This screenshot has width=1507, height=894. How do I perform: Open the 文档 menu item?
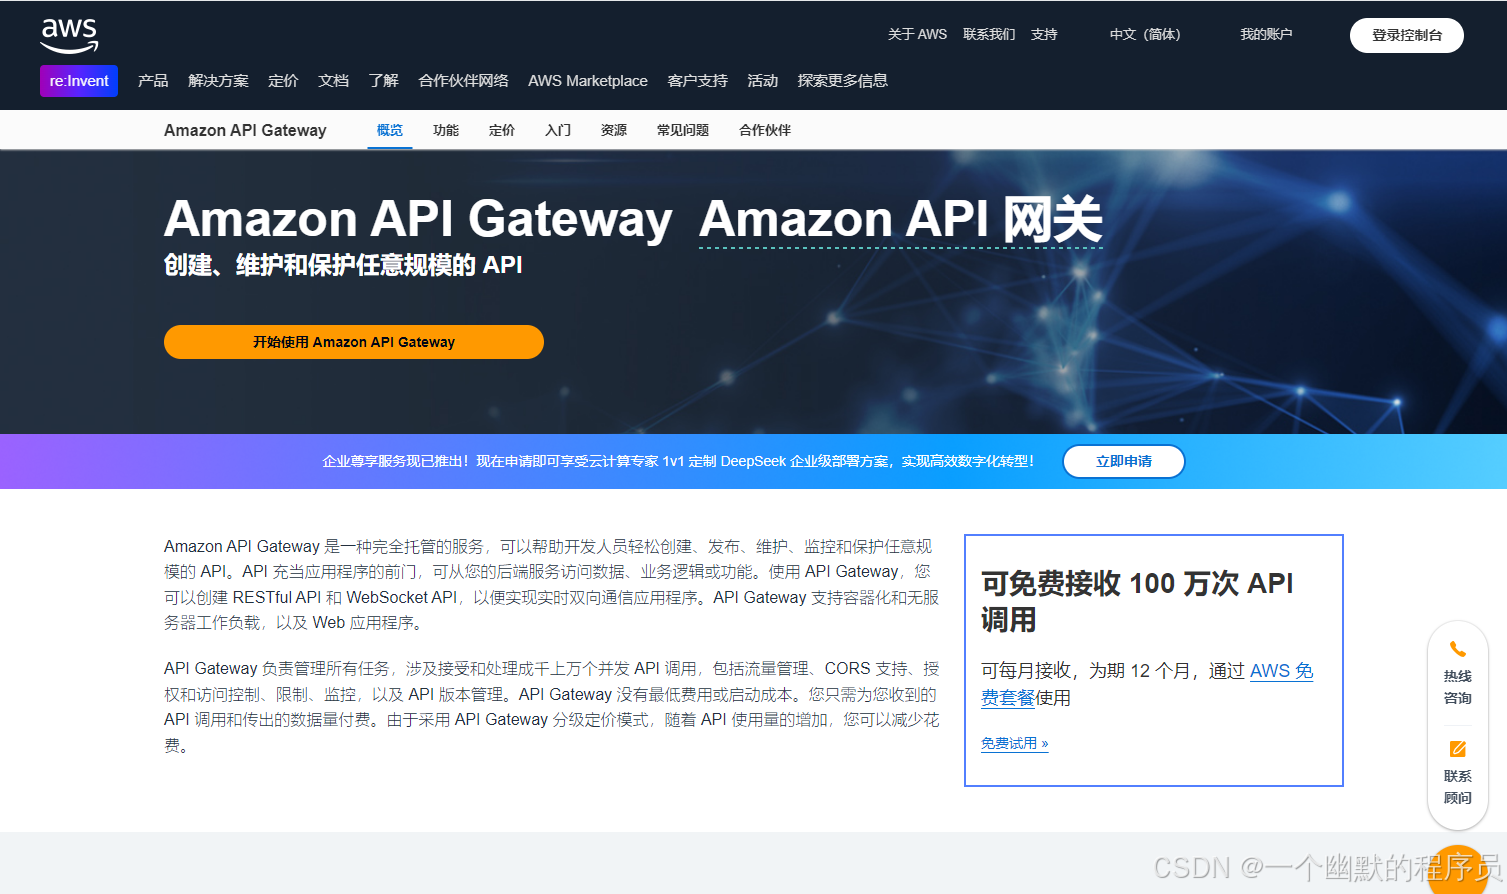(x=333, y=81)
